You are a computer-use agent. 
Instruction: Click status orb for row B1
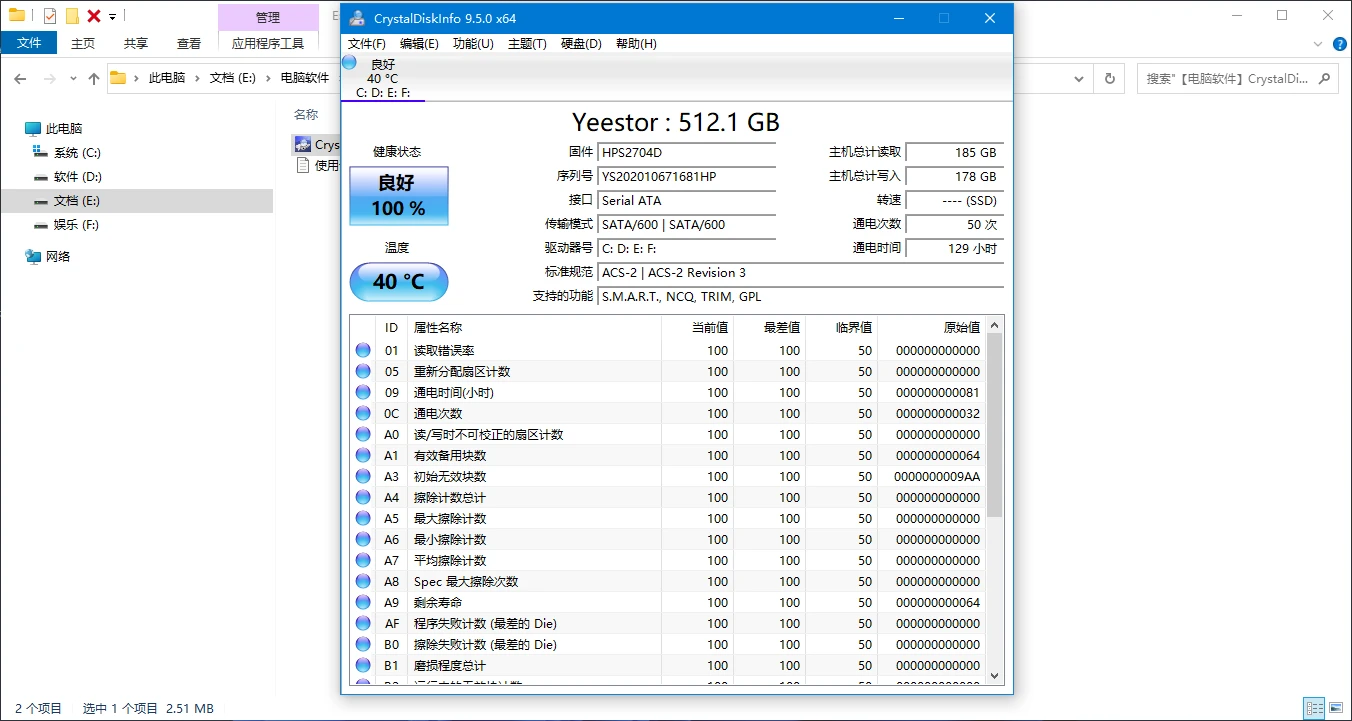[x=363, y=665]
